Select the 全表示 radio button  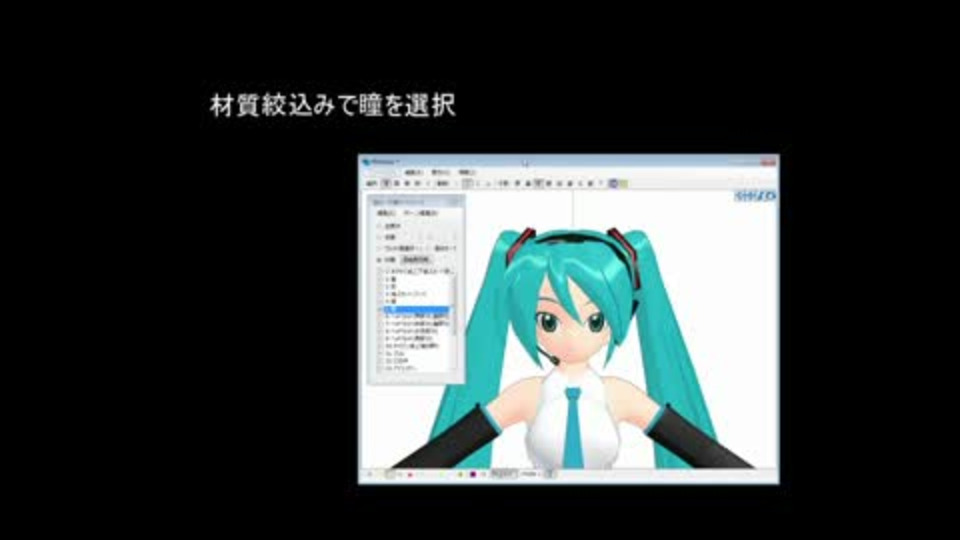(379, 226)
